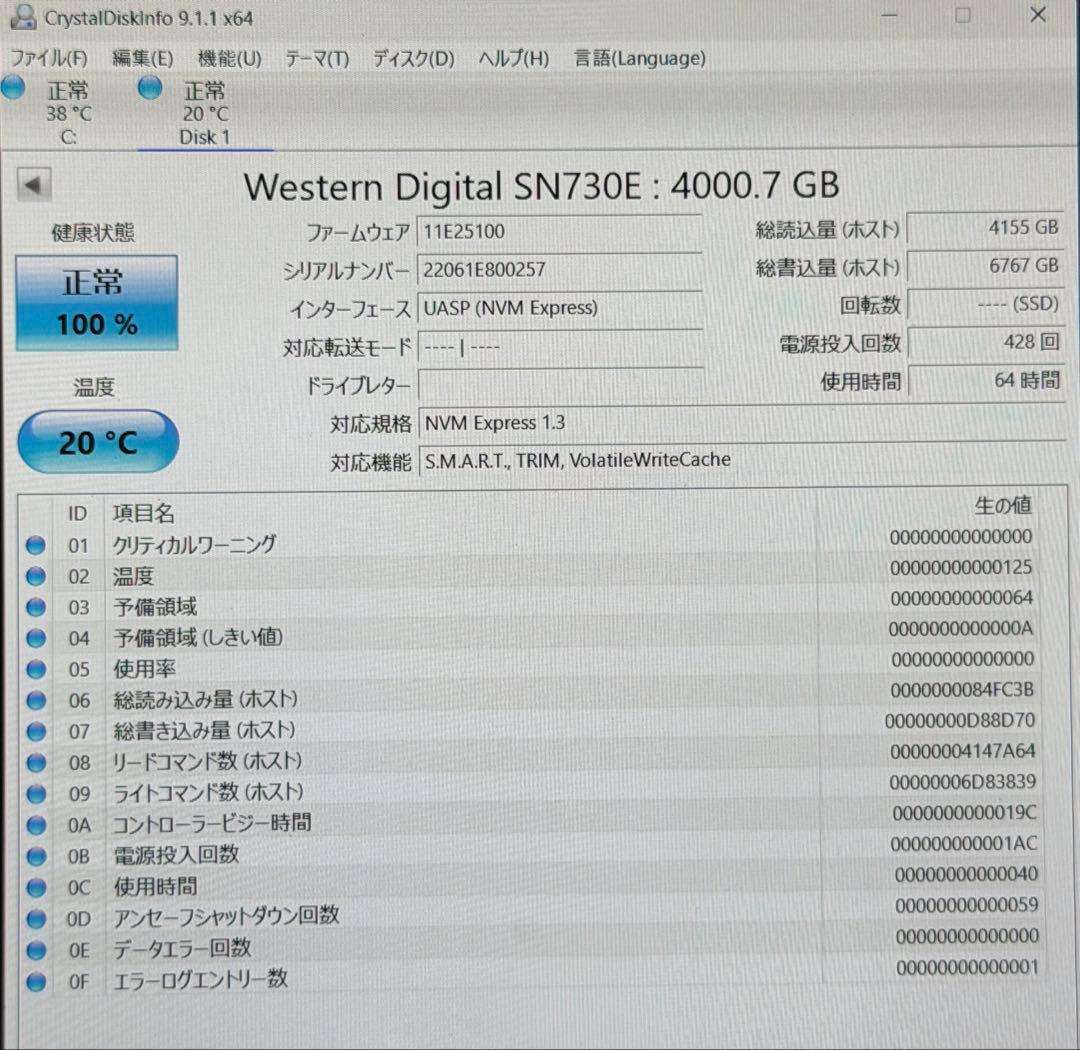Open the ファイル(F) menu
The image size is (1080, 1050).
click(x=49, y=59)
